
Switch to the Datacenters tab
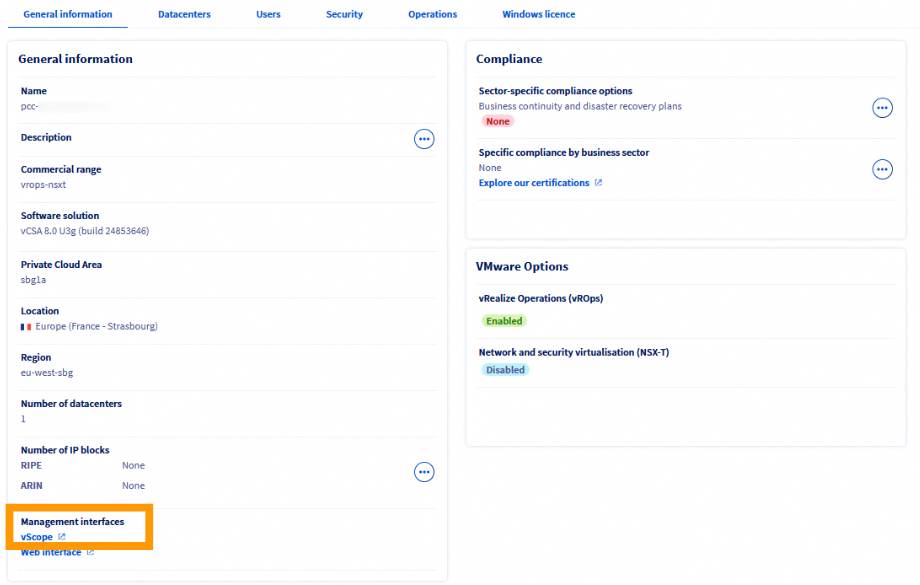184,15
